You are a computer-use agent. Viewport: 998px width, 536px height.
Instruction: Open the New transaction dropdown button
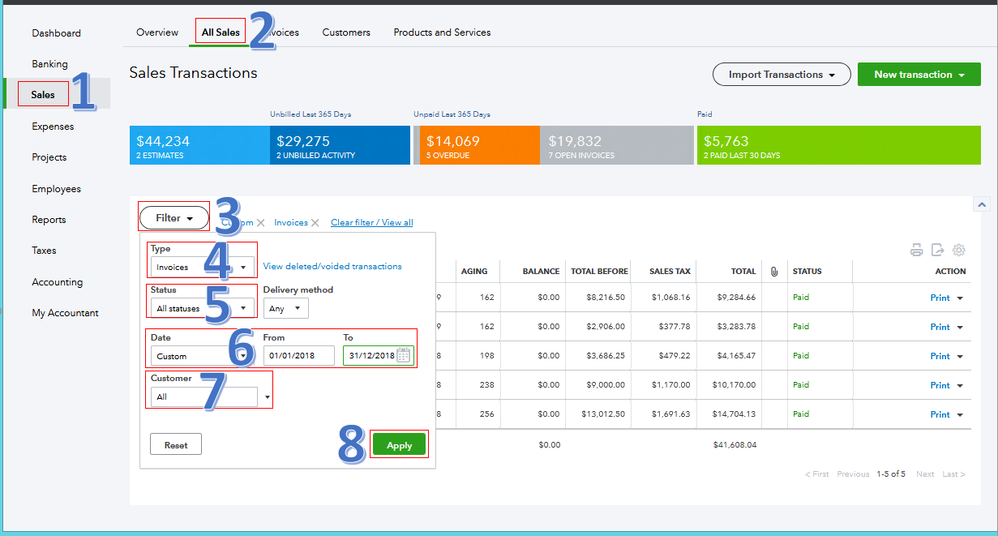pos(919,74)
